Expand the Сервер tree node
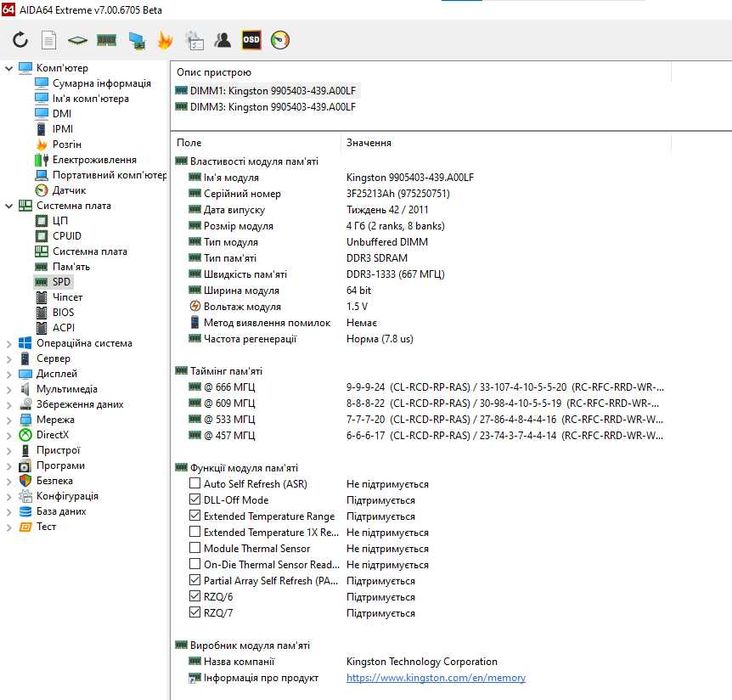The height and width of the screenshot is (700, 732). pos(9,359)
